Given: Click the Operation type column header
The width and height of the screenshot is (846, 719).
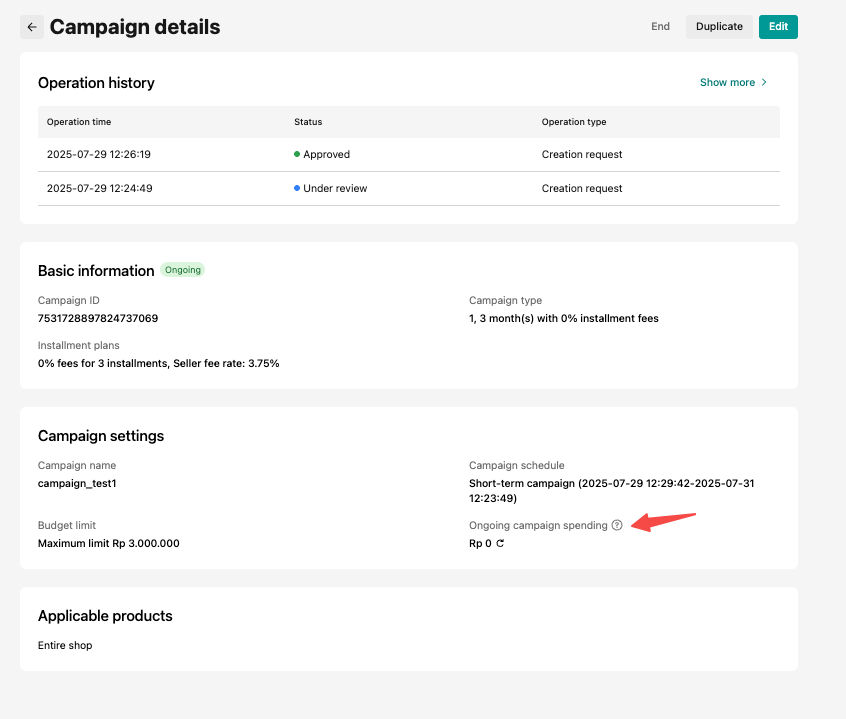Looking at the screenshot, I should [574, 122].
